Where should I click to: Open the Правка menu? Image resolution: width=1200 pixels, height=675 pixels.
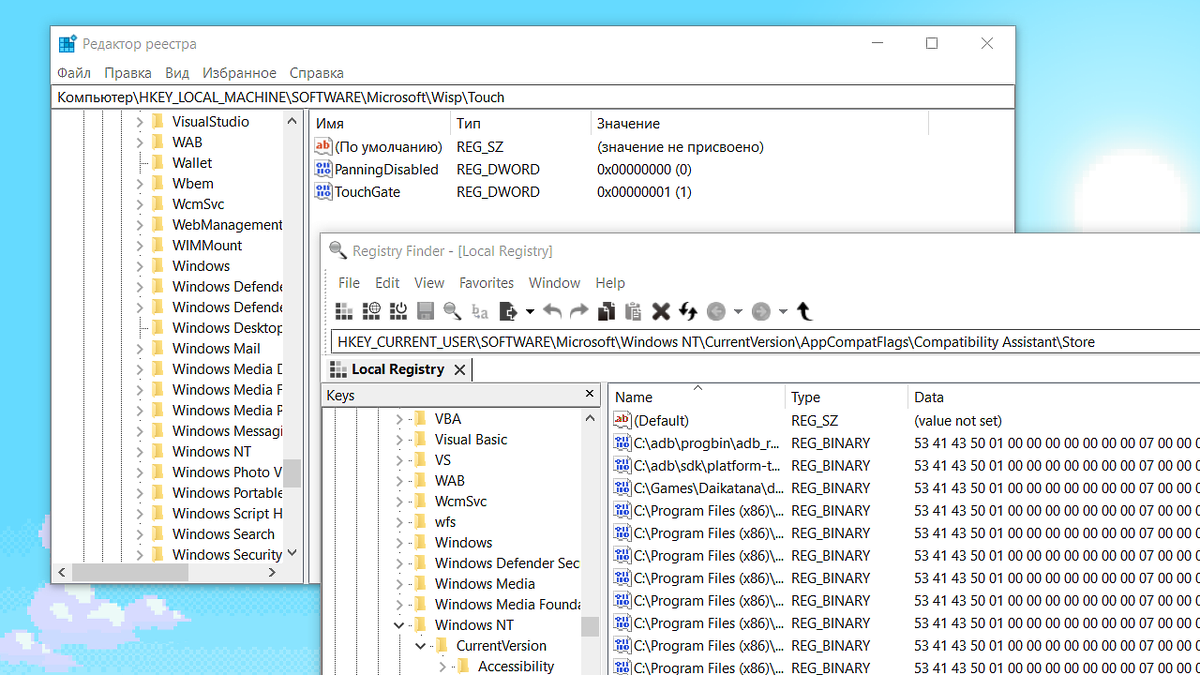128,73
